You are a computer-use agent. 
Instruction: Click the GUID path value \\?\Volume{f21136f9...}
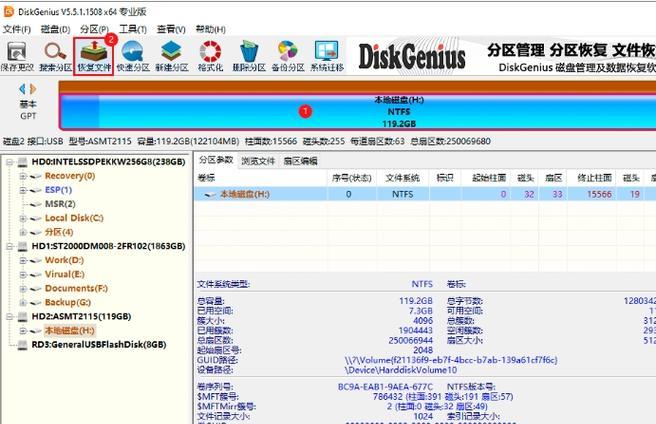click(x=451, y=360)
